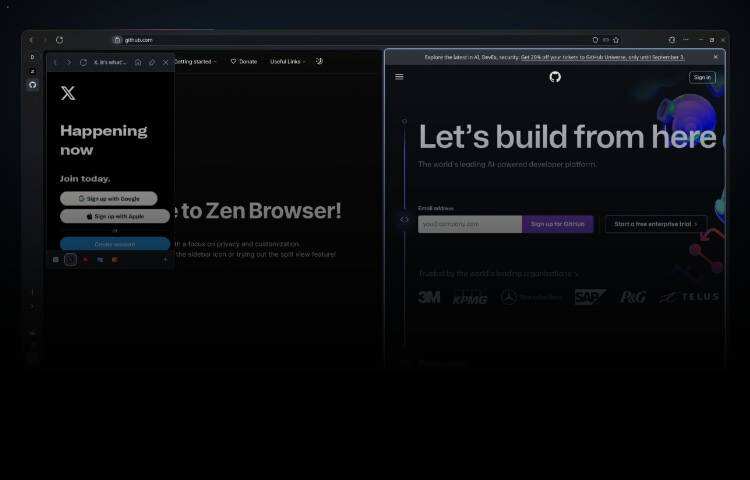
Task: Toggle the website dark mode theme icon
Action: point(319,61)
